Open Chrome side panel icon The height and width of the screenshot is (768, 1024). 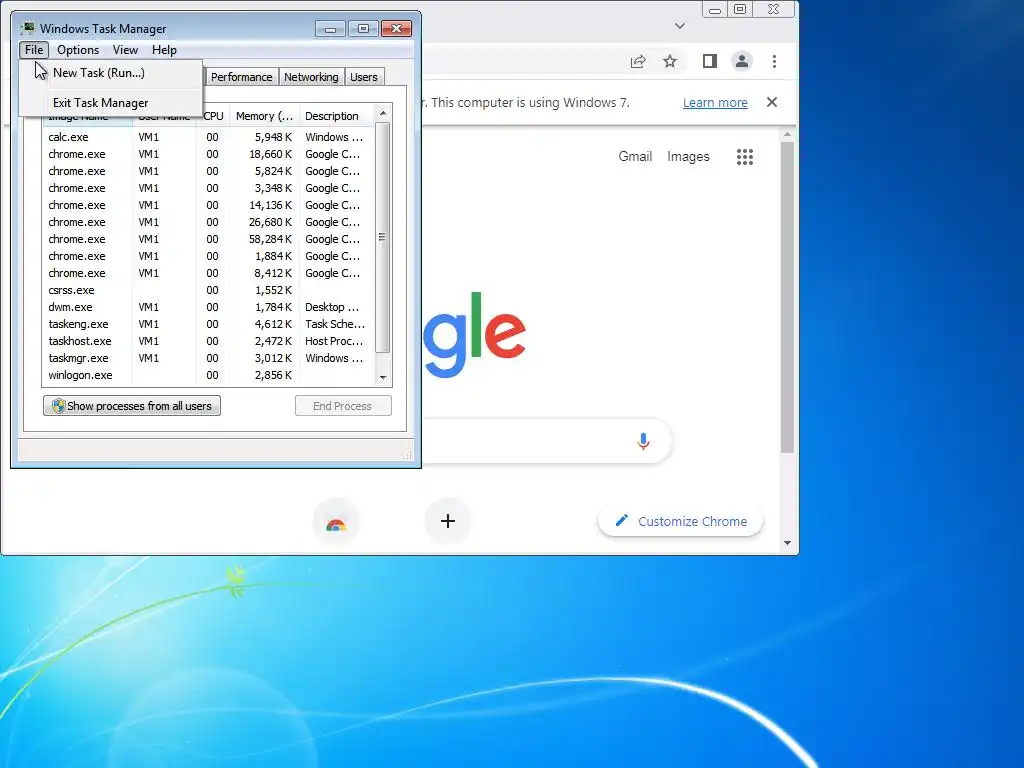coord(710,61)
